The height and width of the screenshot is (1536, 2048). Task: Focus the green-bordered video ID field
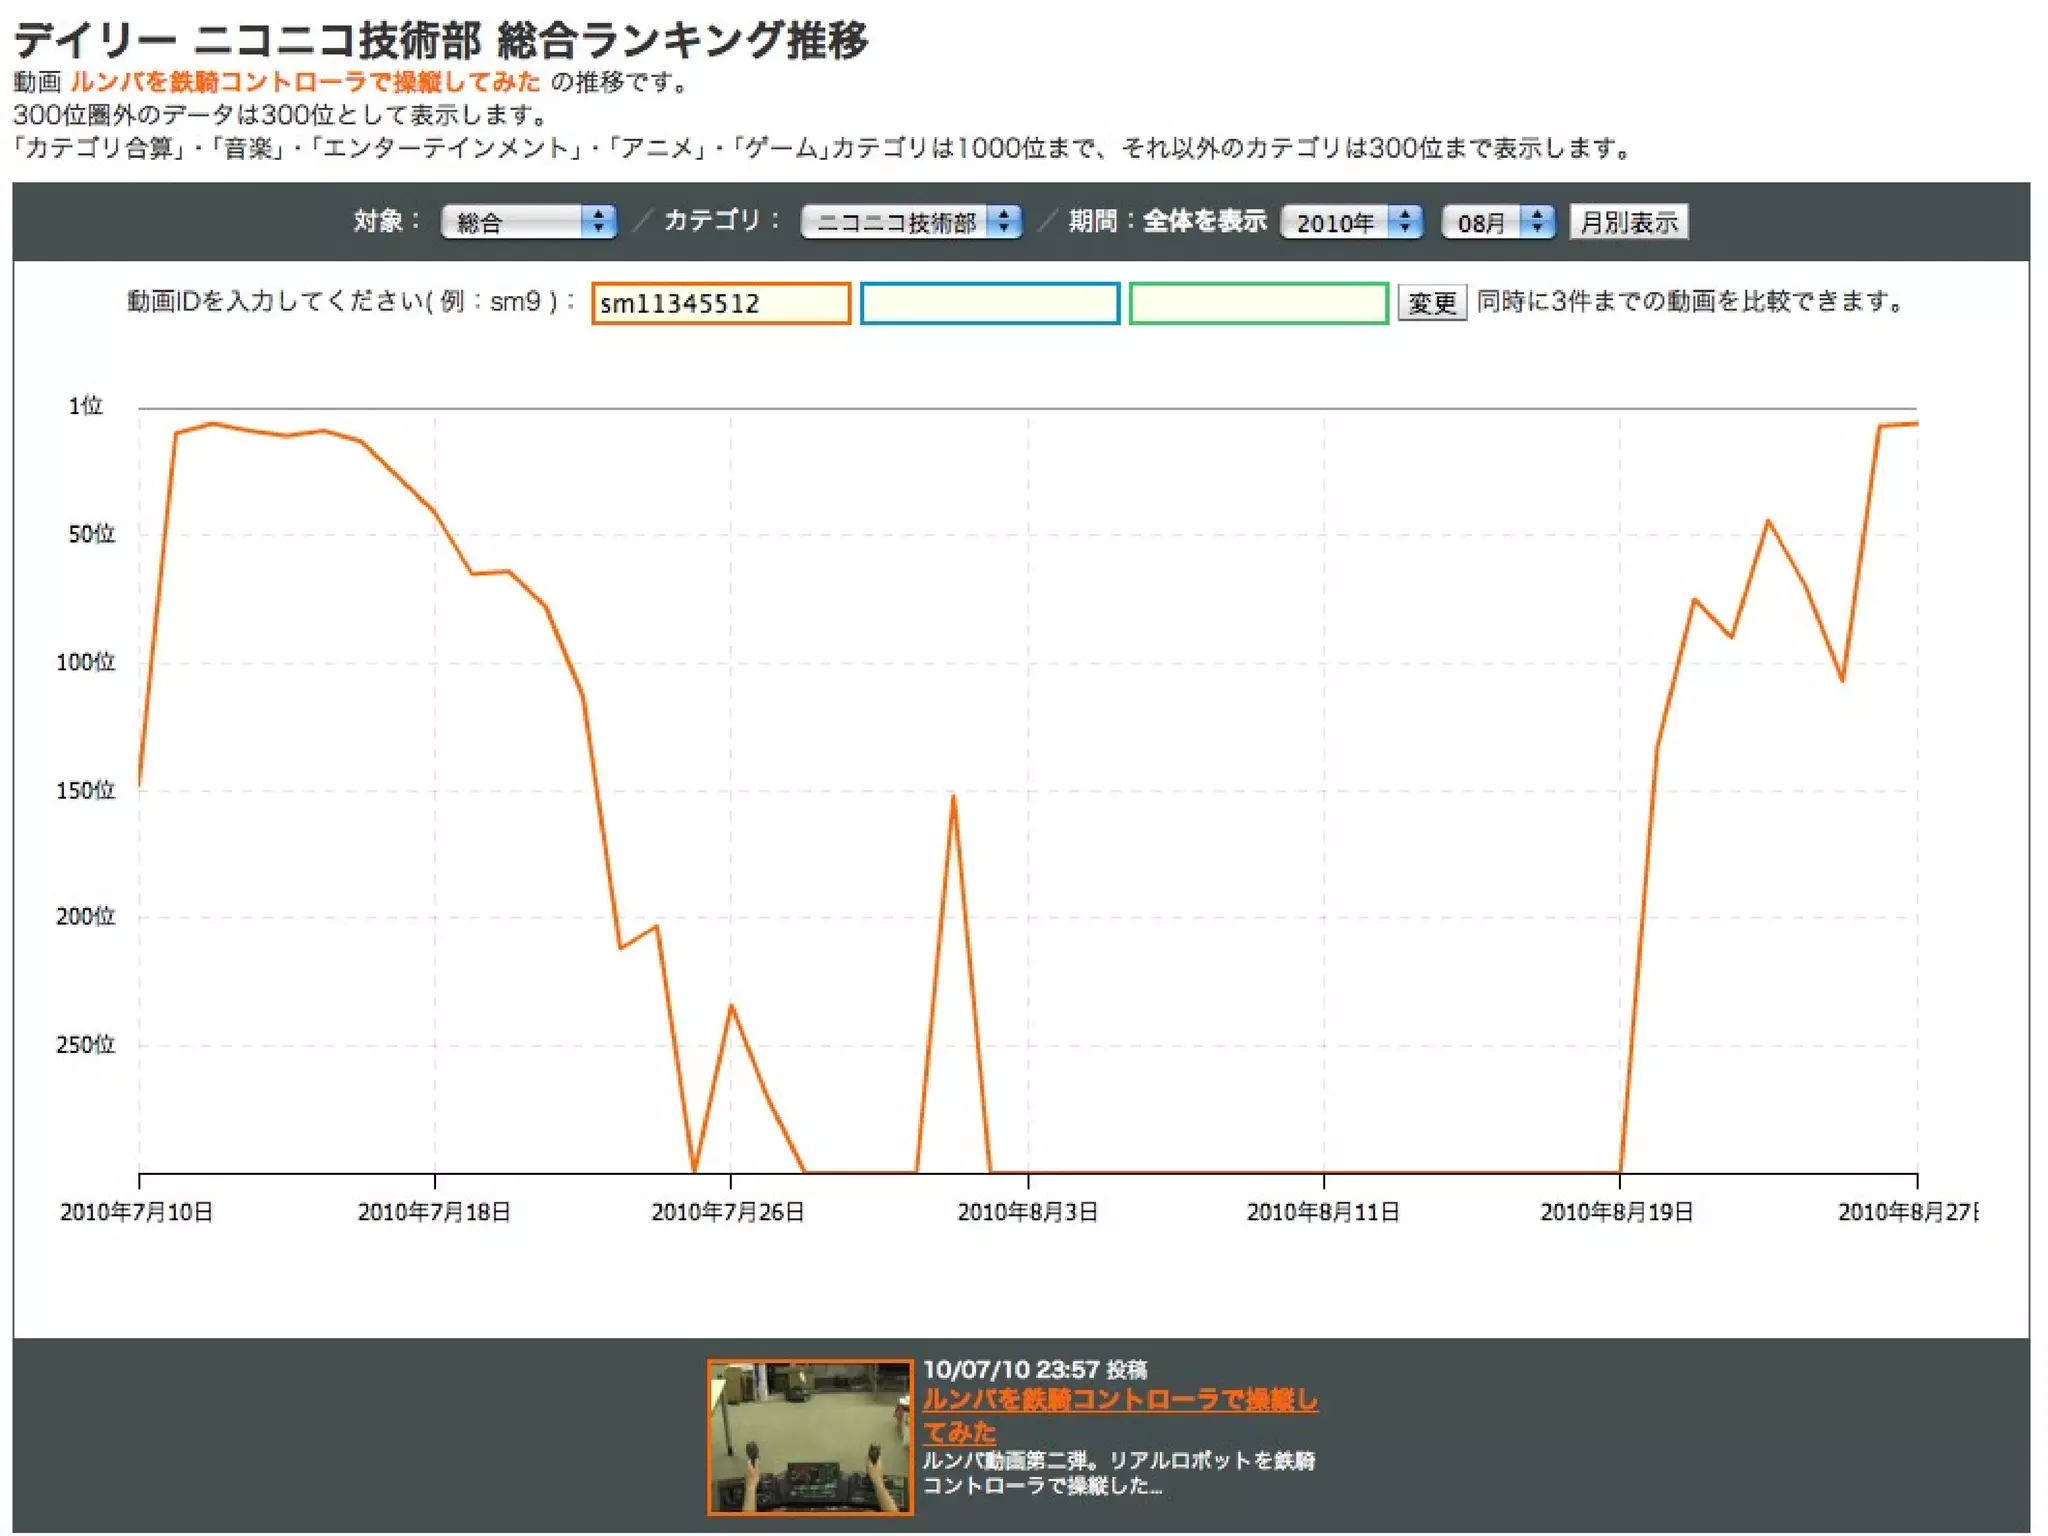pyautogui.click(x=1258, y=303)
